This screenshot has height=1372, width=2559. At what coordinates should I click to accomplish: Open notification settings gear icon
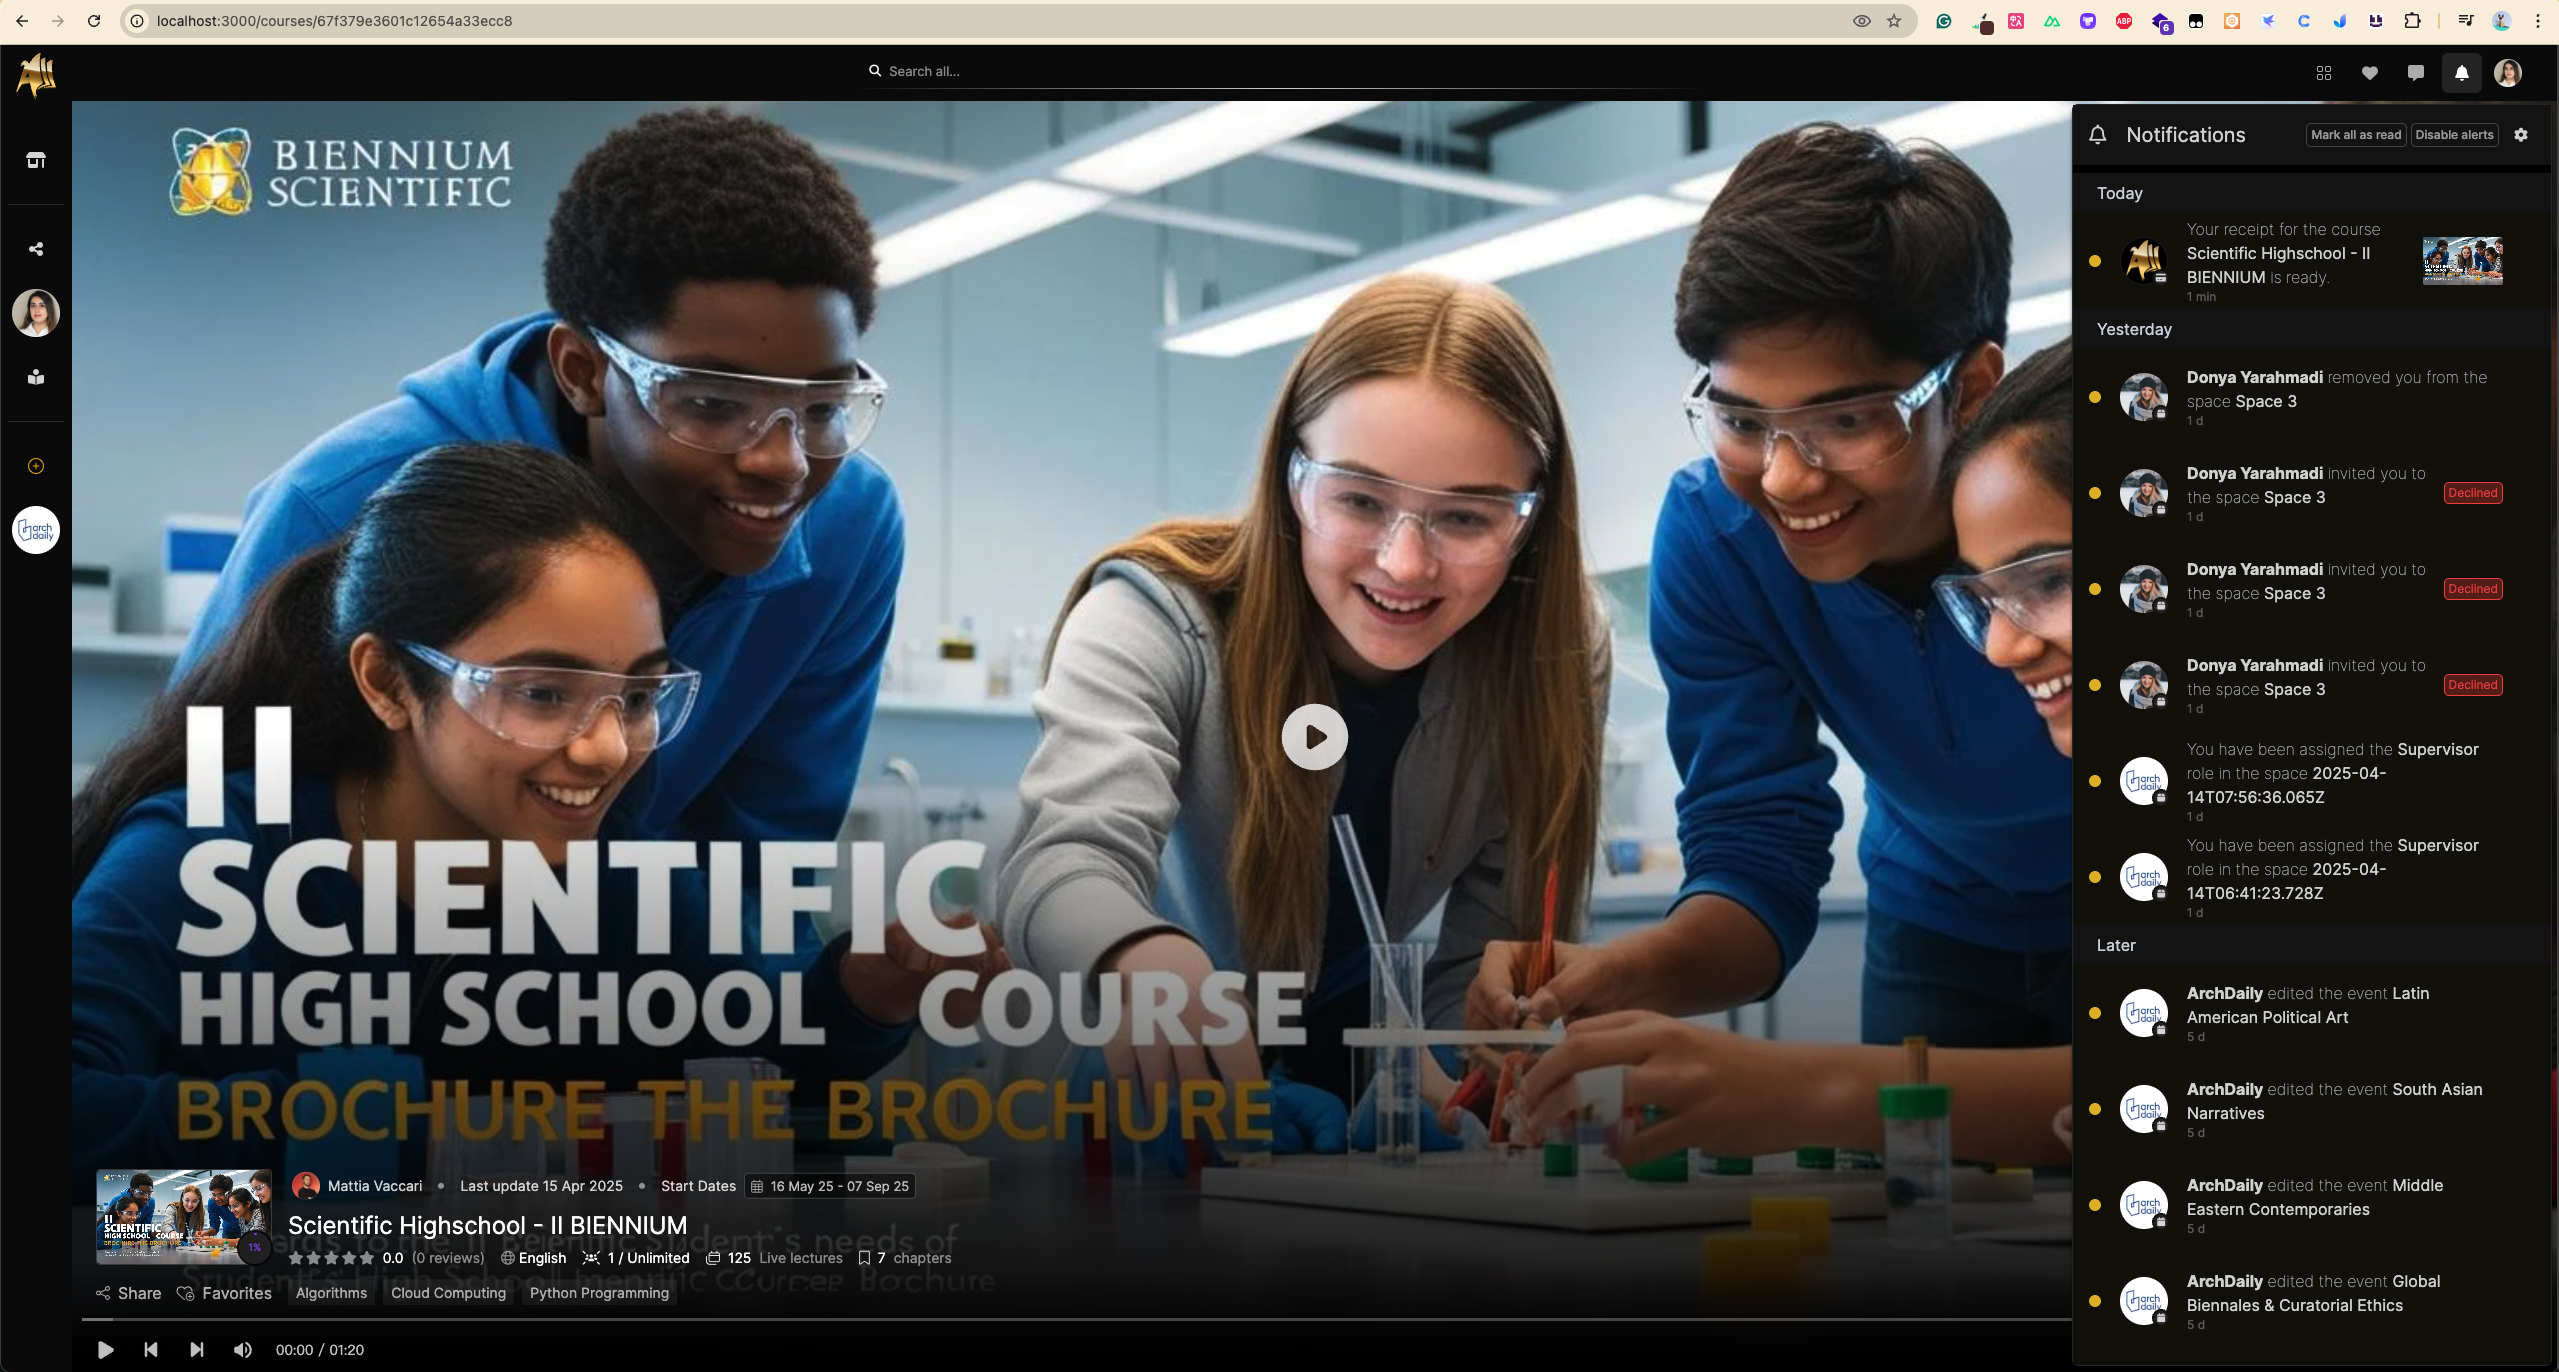(x=2520, y=135)
